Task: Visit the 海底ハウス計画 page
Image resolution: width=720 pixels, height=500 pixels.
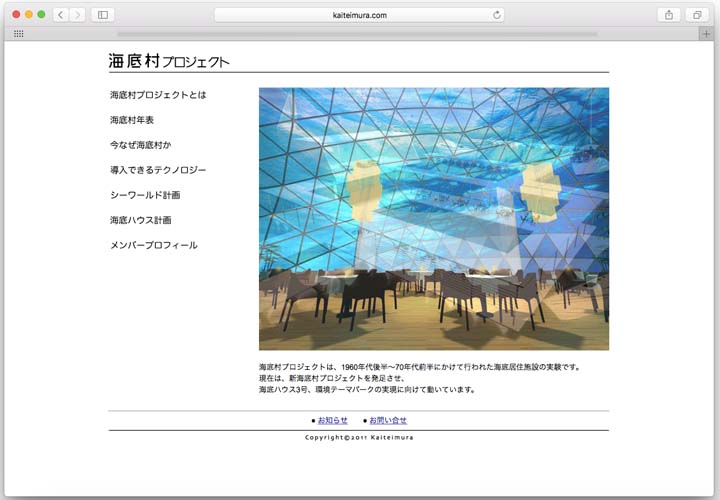Action: pyautogui.click(x=141, y=220)
